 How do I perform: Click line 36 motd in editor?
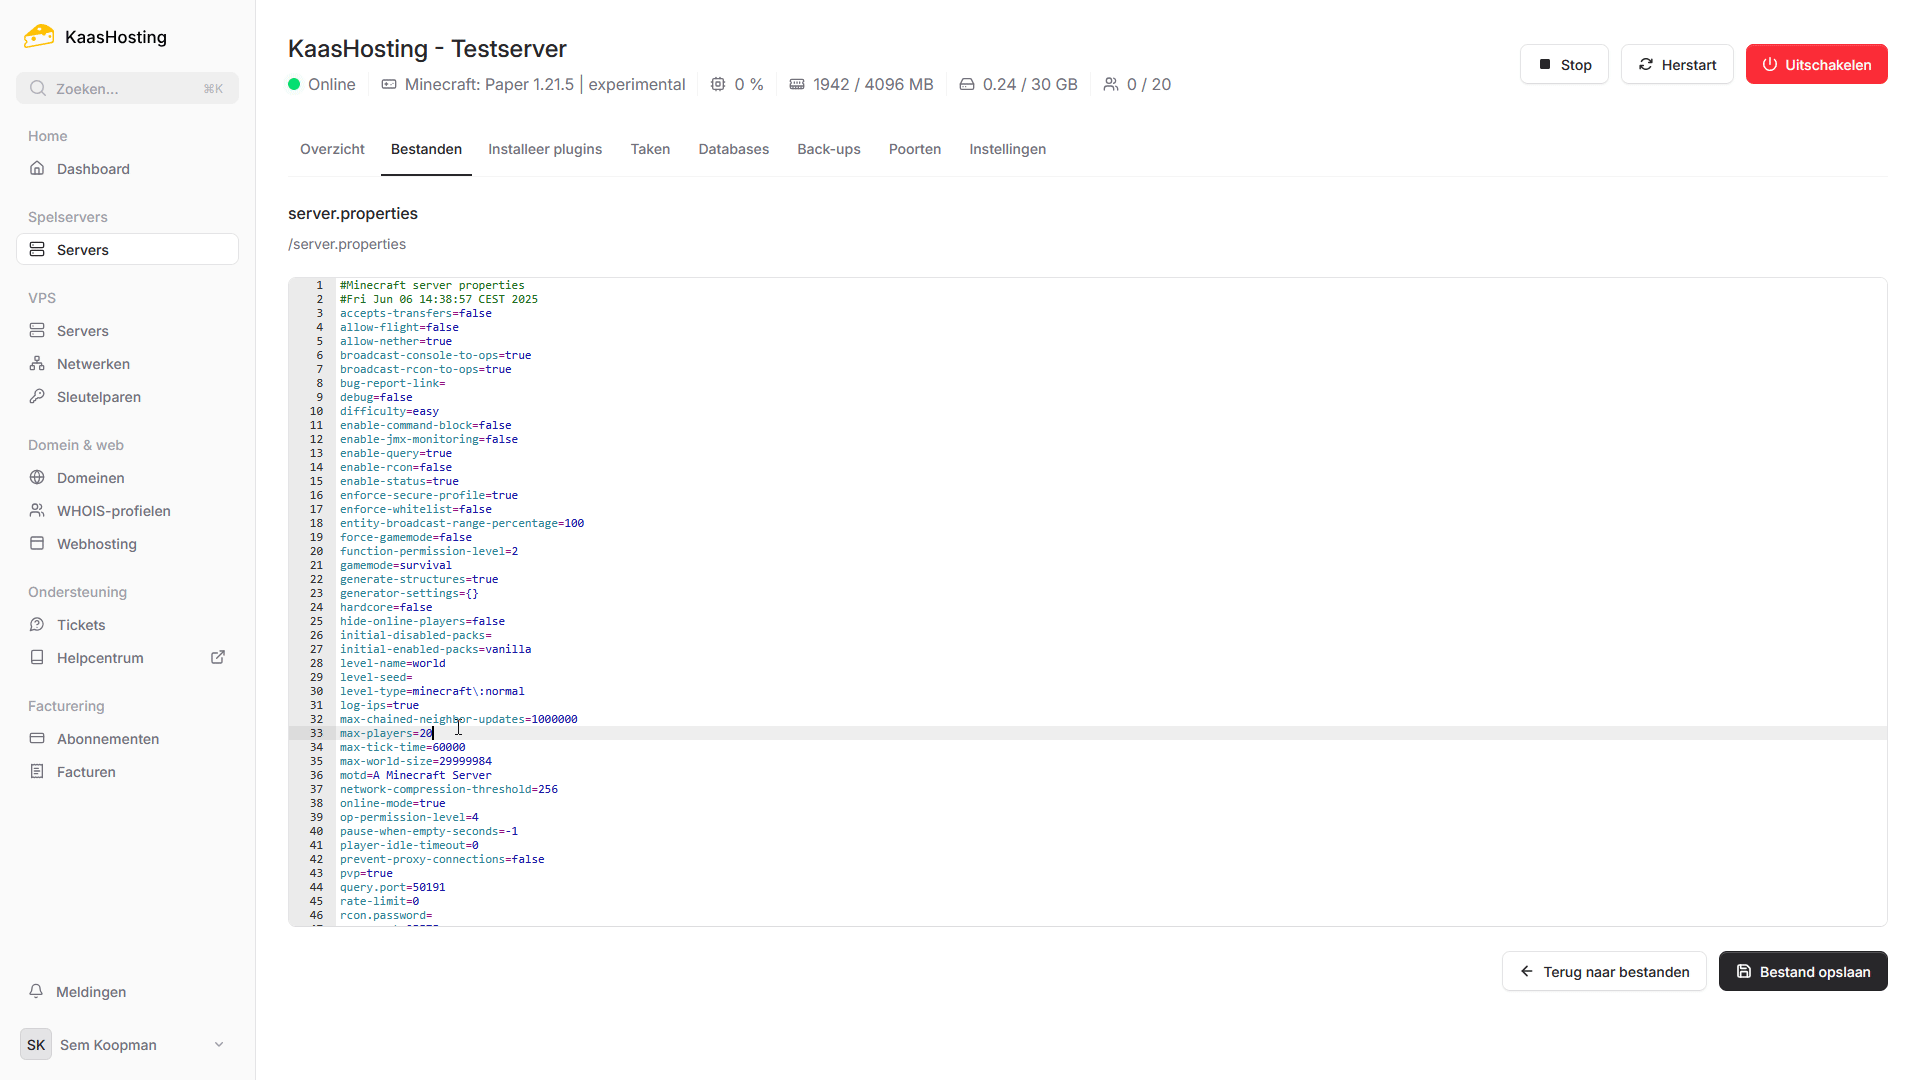[416, 775]
